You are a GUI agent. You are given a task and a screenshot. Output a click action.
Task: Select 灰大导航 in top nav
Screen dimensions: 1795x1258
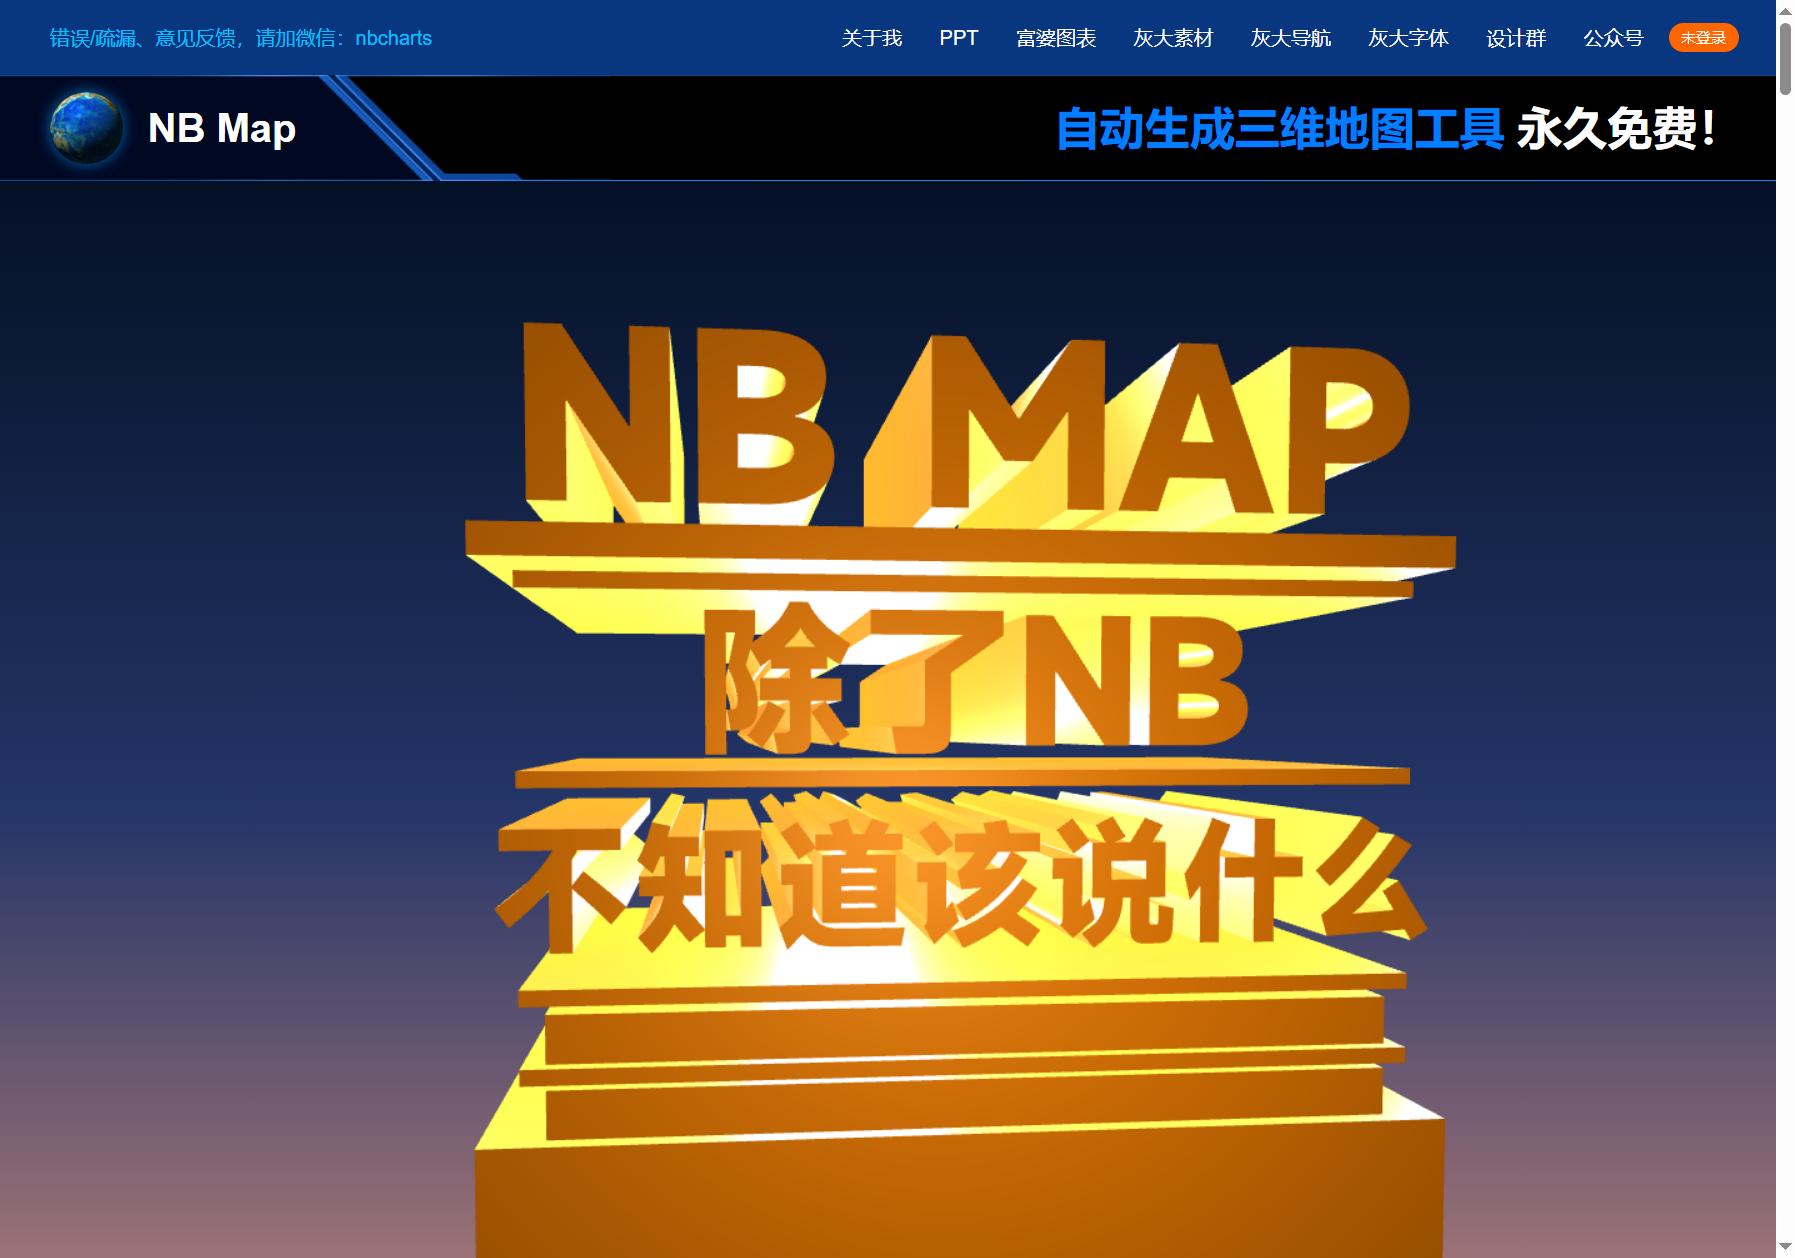pos(1291,38)
